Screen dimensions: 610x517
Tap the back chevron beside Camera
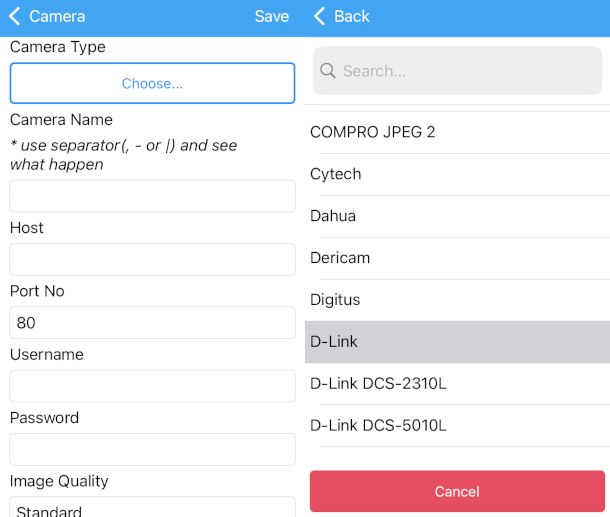tap(15, 16)
